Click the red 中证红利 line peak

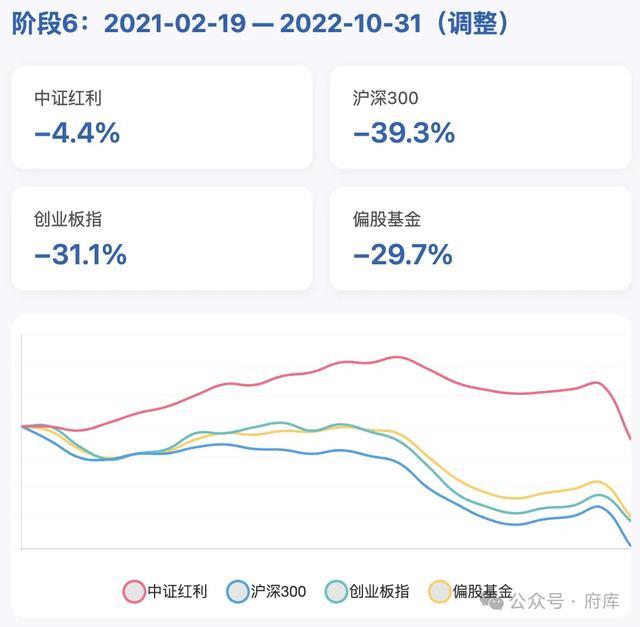[396, 358]
